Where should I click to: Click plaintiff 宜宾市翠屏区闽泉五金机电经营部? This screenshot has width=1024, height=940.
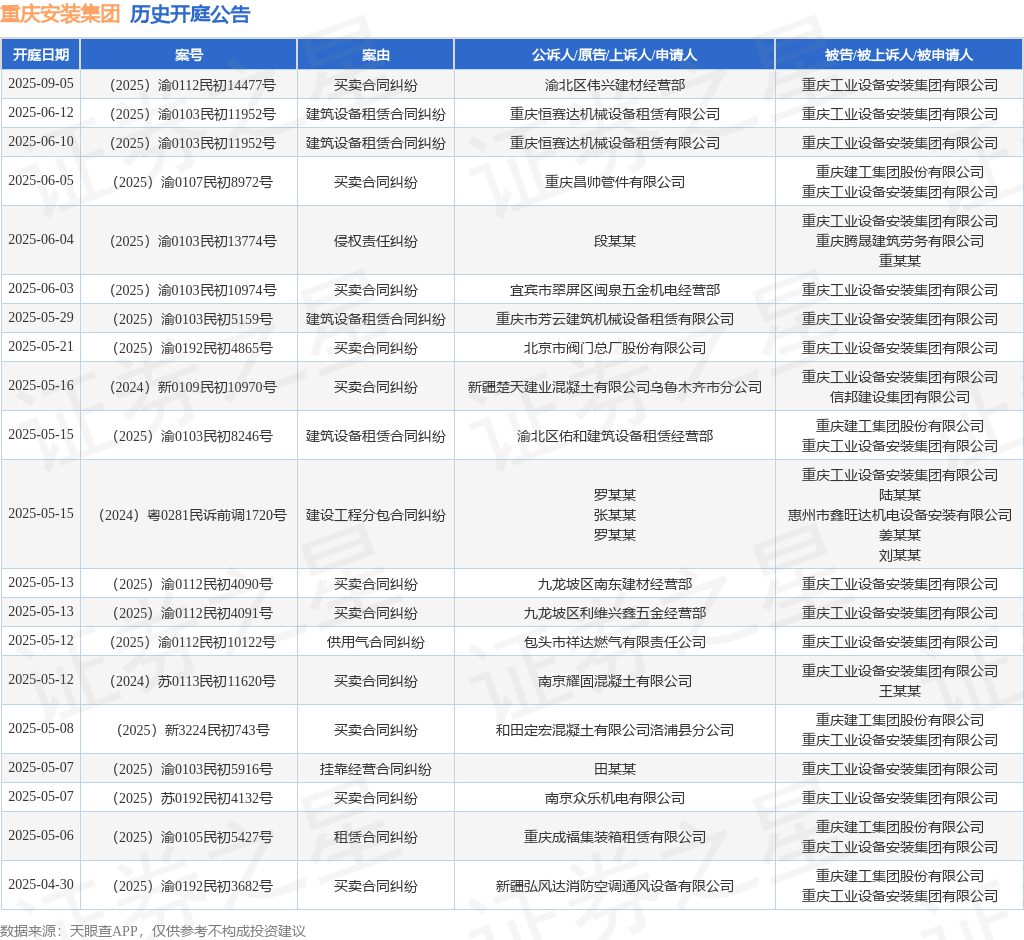point(615,291)
